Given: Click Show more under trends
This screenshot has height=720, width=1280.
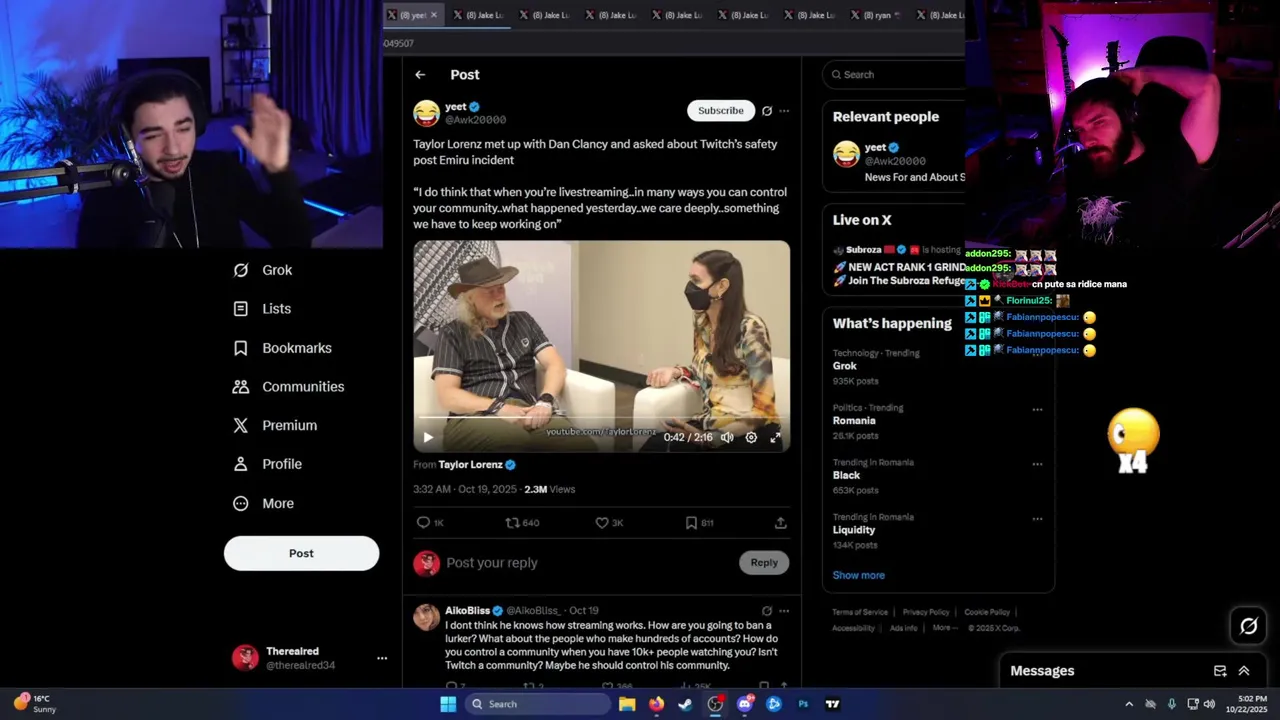Looking at the screenshot, I should 859,575.
